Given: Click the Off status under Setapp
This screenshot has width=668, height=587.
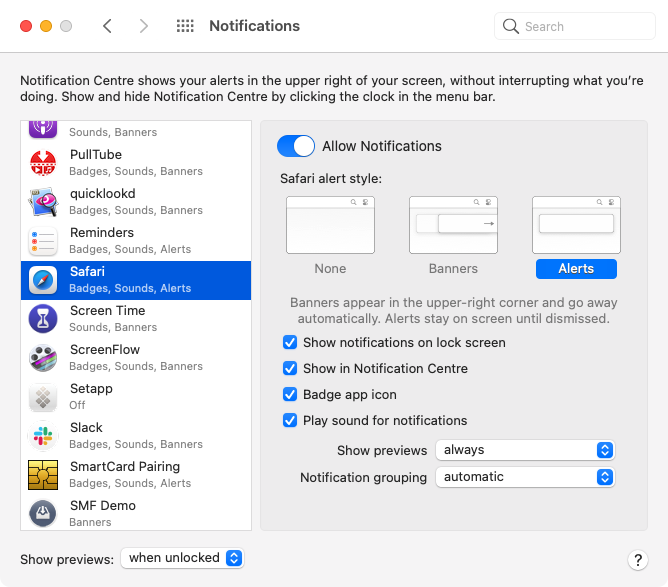Looking at the screenshot, I should coord(77,405).
